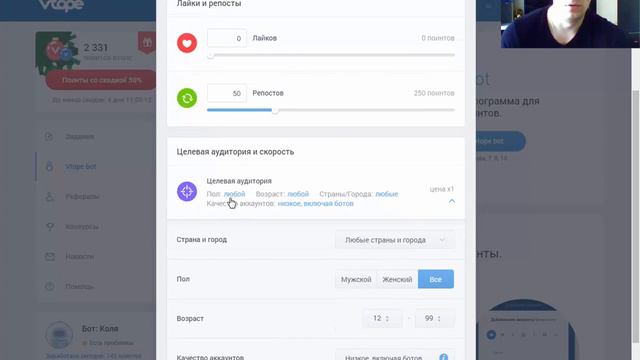Click the Бот: Коля name text
The width and height of the screenshot is (640, 360).
point(100,329)
